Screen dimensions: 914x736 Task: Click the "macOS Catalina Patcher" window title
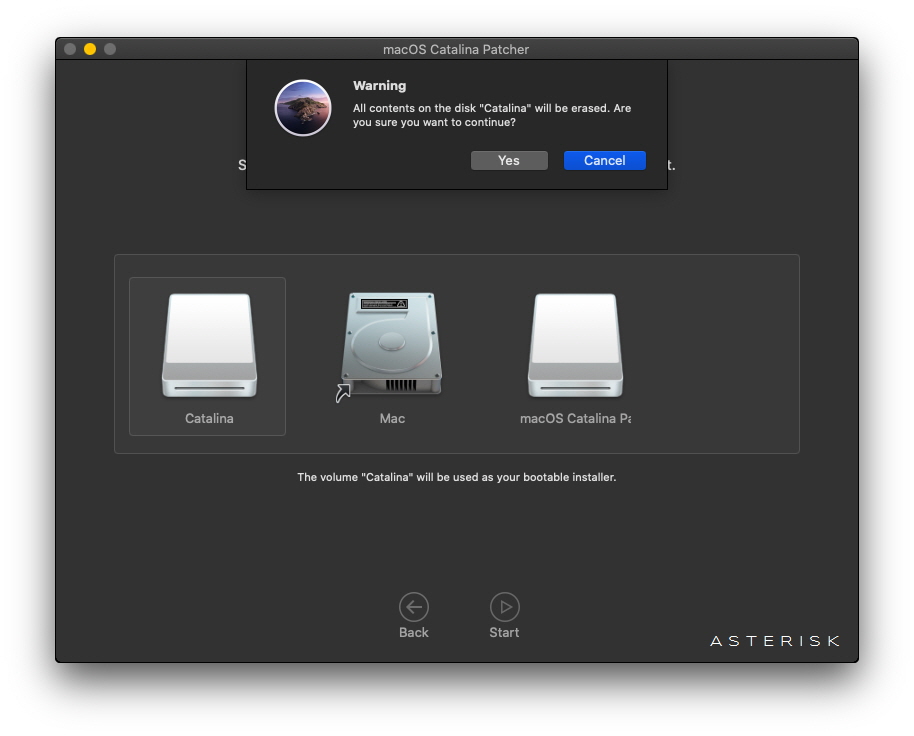(456, 50)
